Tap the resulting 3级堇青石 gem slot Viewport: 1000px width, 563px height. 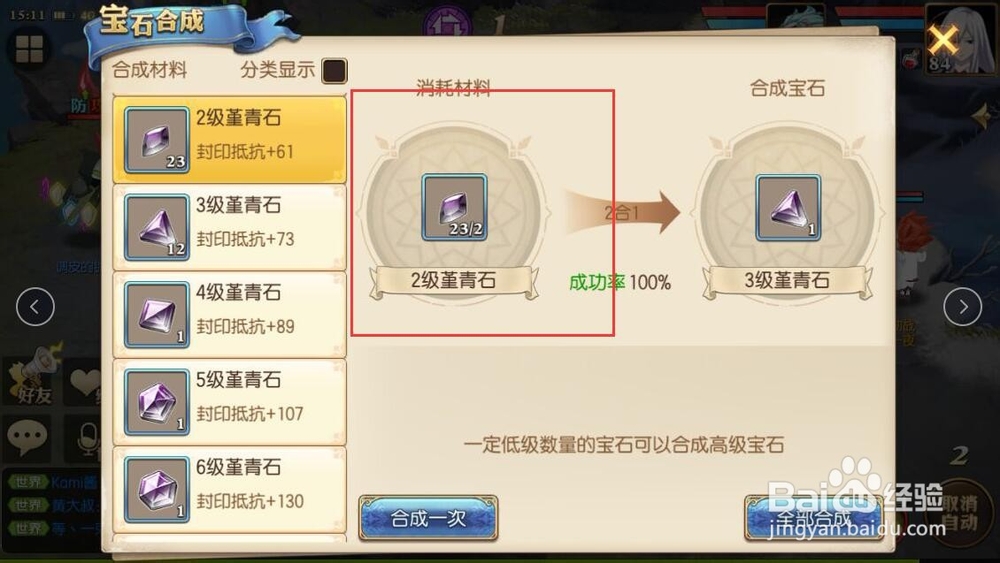pyautogui.click(x=788, y=208)
